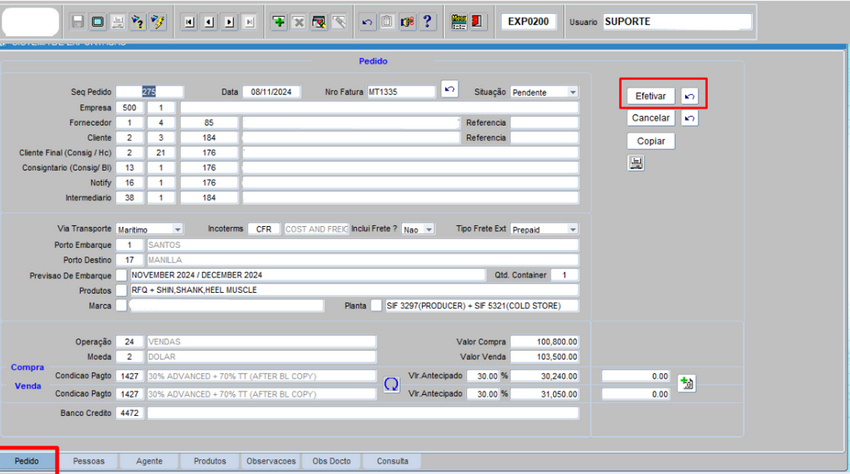Toggle the checkbox next to Produtos
Viewport: 850px width, 474px height.
pyautogui.click(x=122, y=290)
